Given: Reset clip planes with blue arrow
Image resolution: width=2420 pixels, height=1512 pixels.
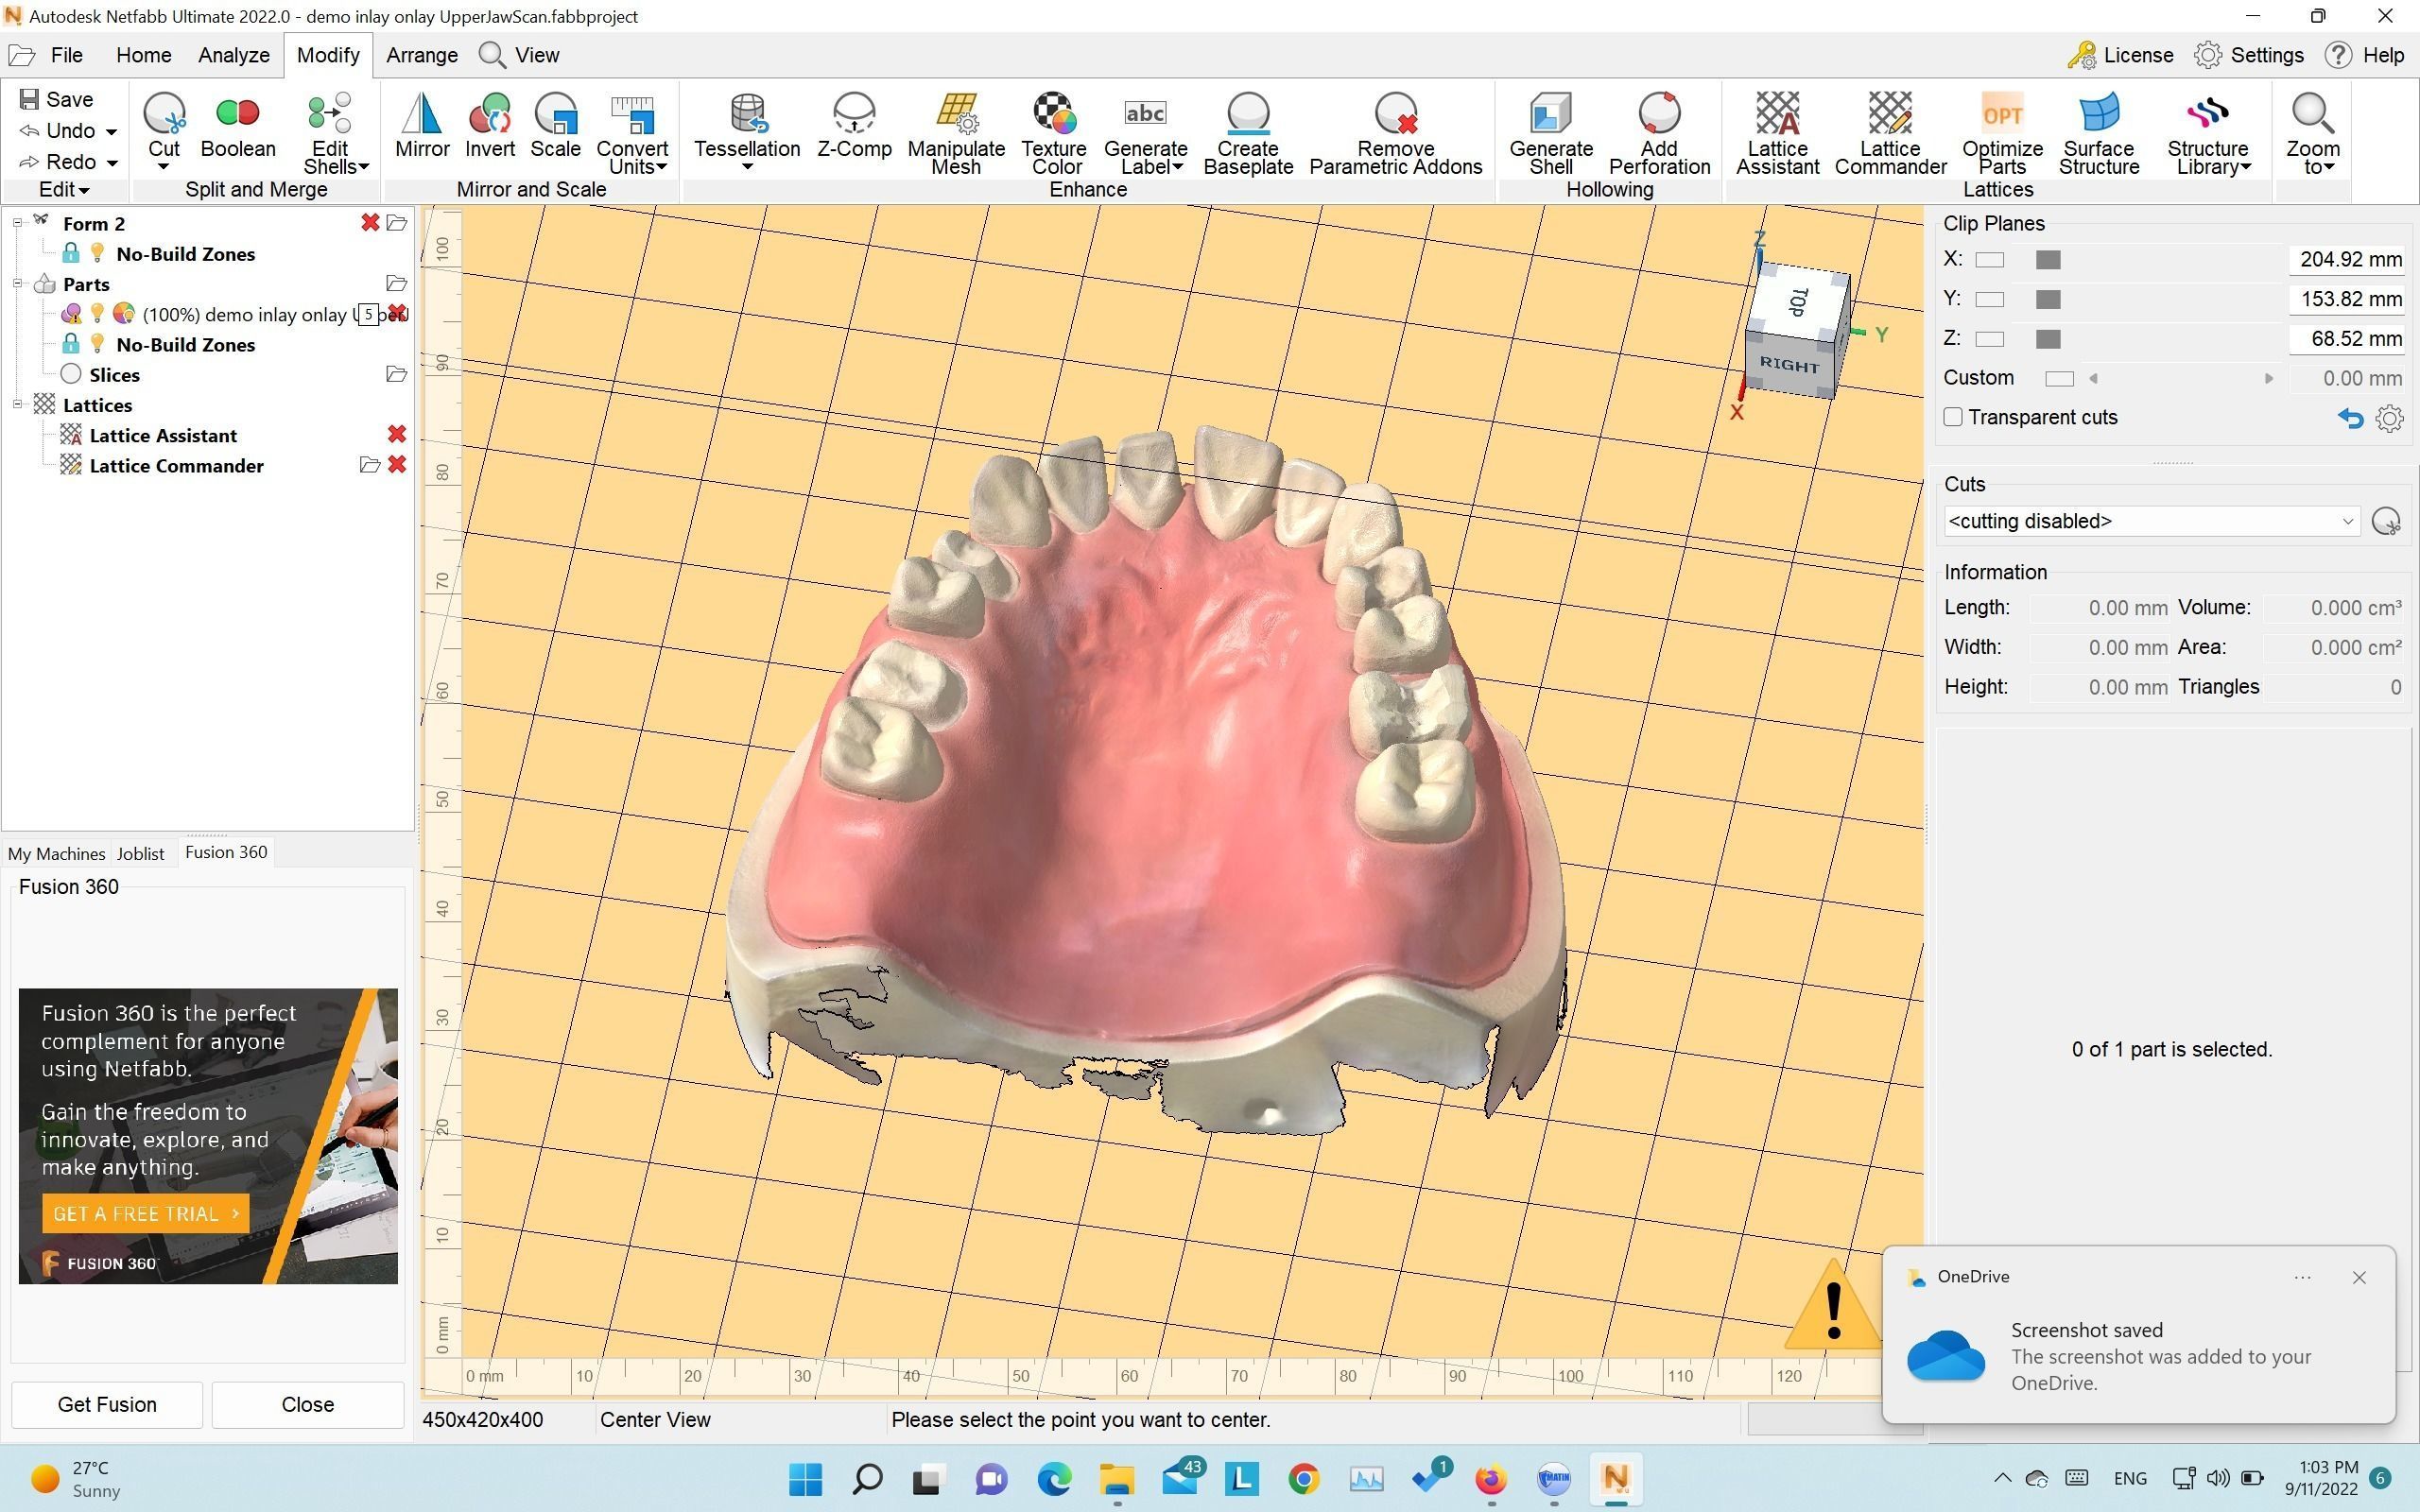Looking at the screenshot, I should pyautogui.click(x=2350, y=419).
